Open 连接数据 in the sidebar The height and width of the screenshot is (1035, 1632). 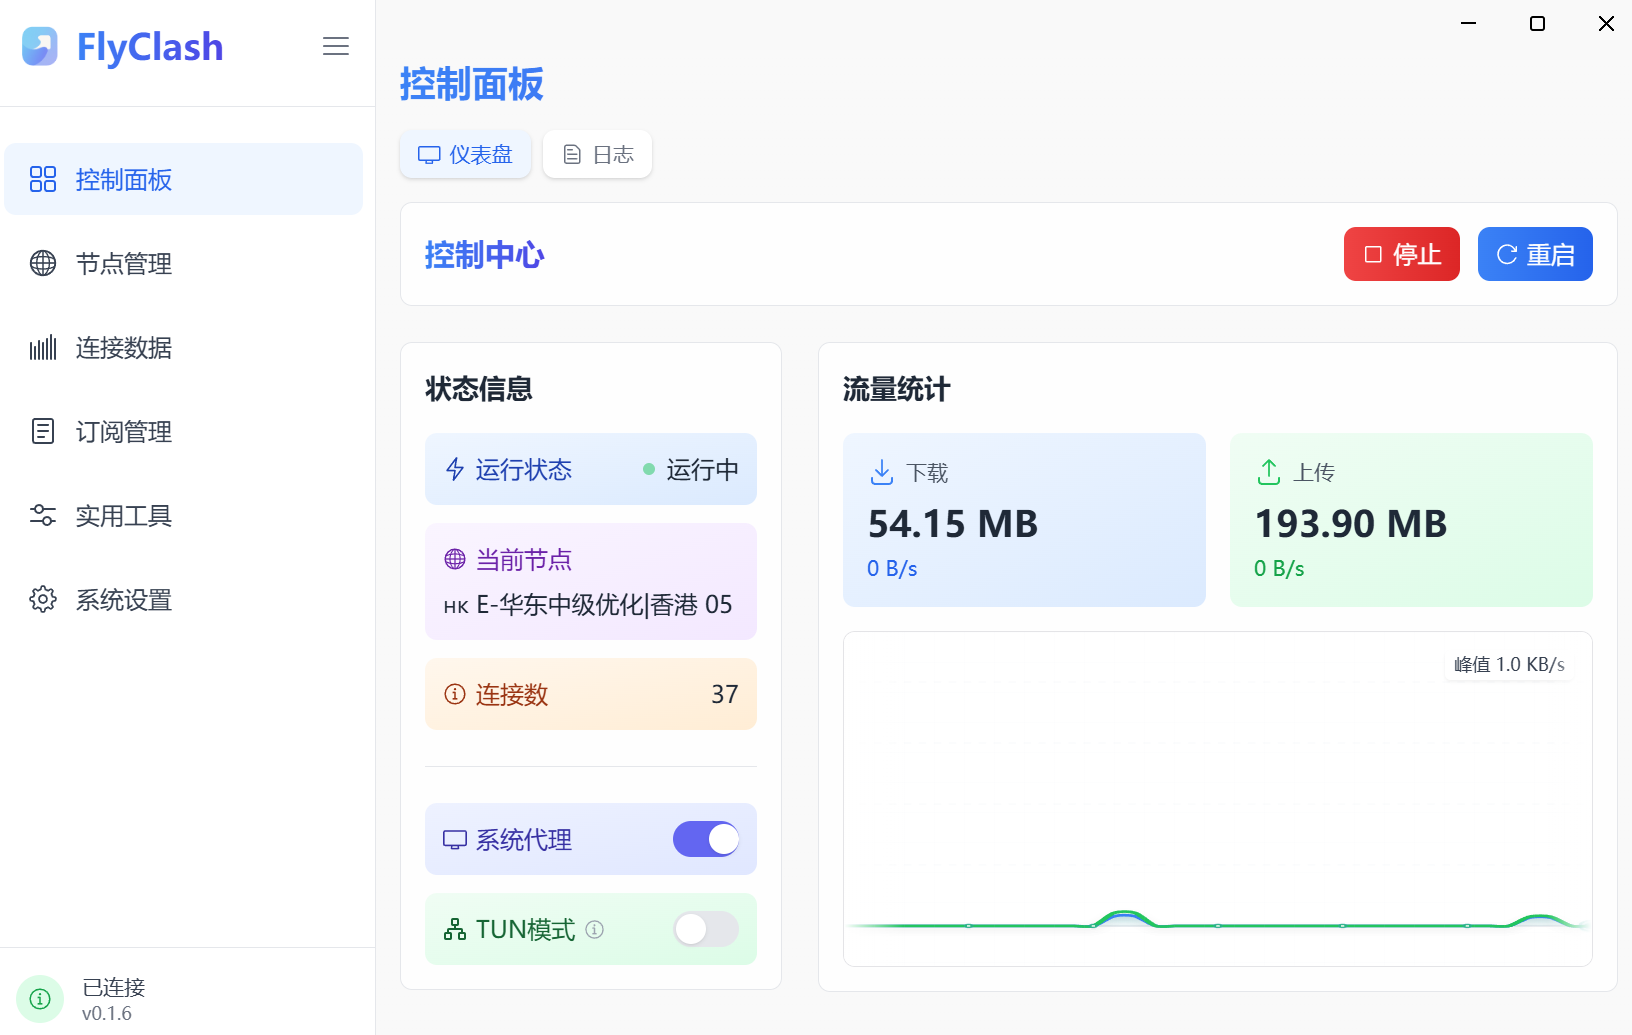pos(184,347)
